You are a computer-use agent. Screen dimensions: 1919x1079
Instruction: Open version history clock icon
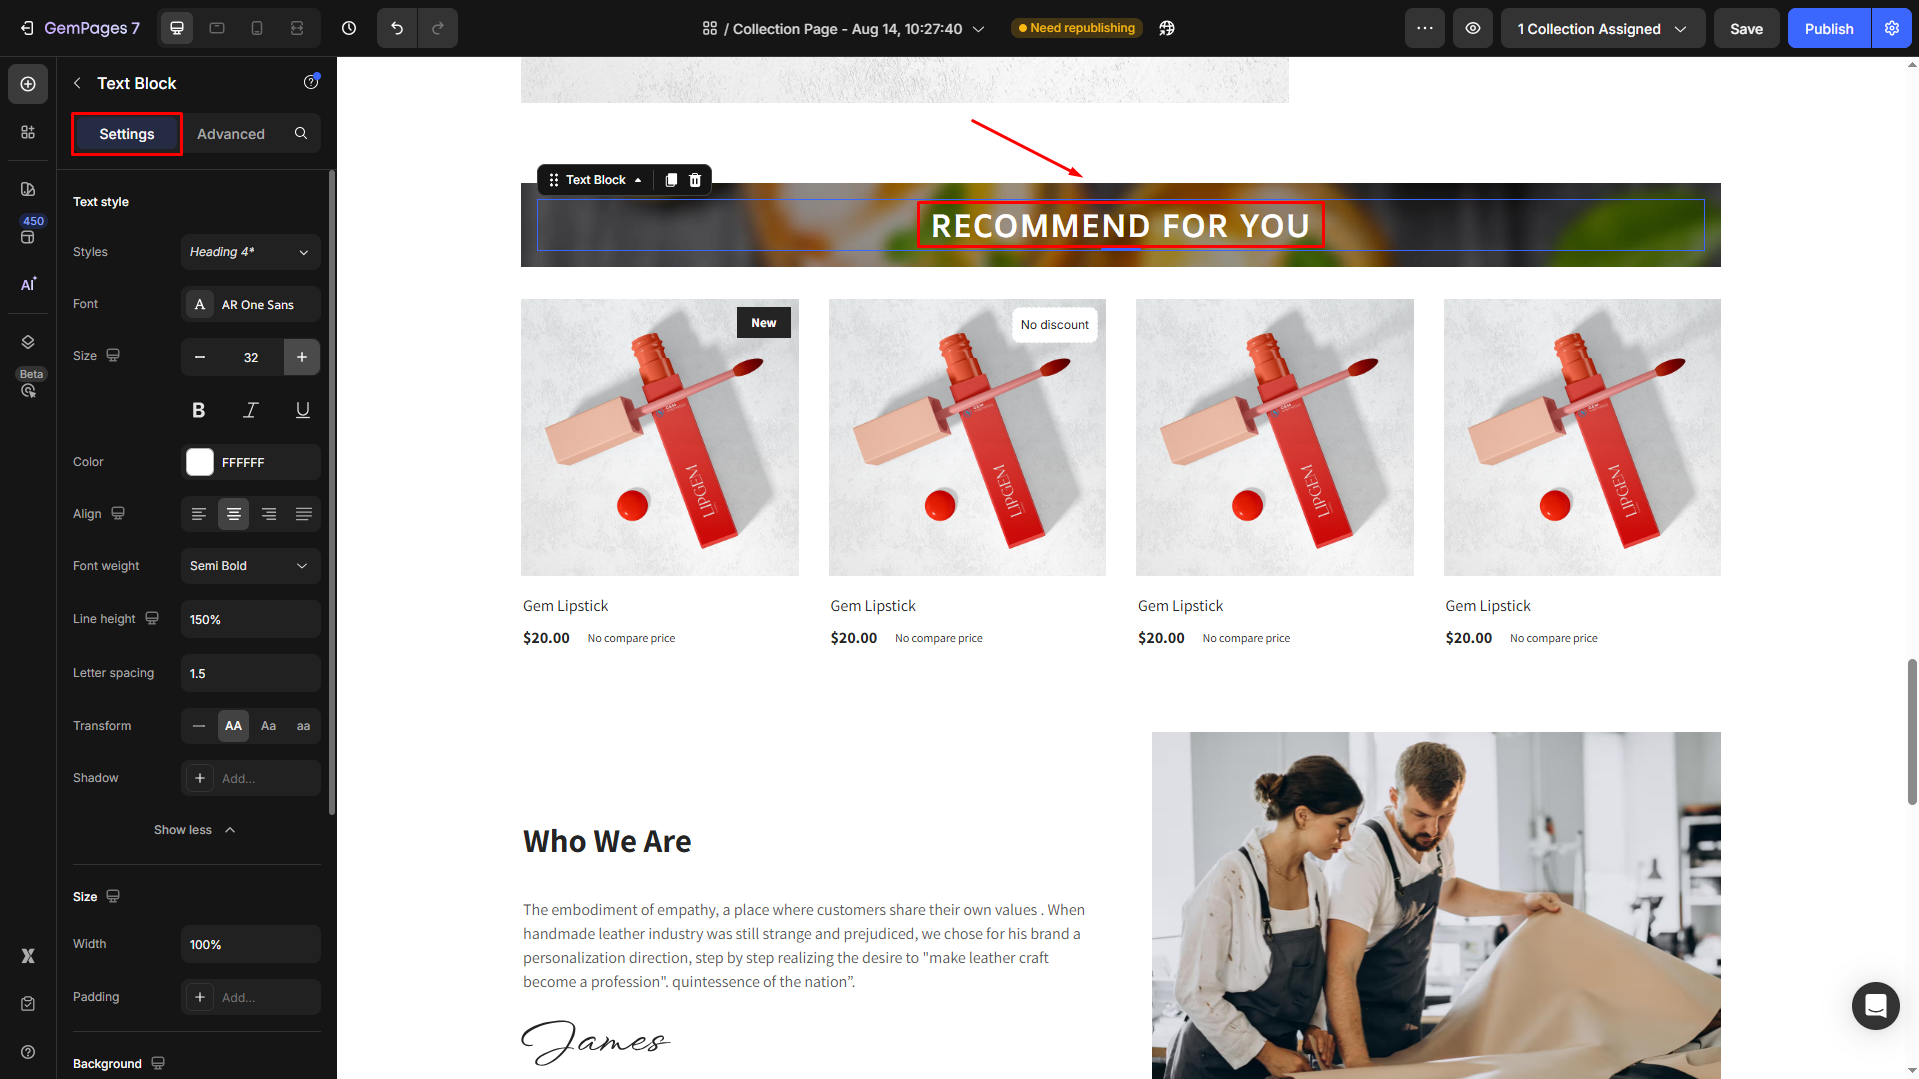[x=349, y=28]
